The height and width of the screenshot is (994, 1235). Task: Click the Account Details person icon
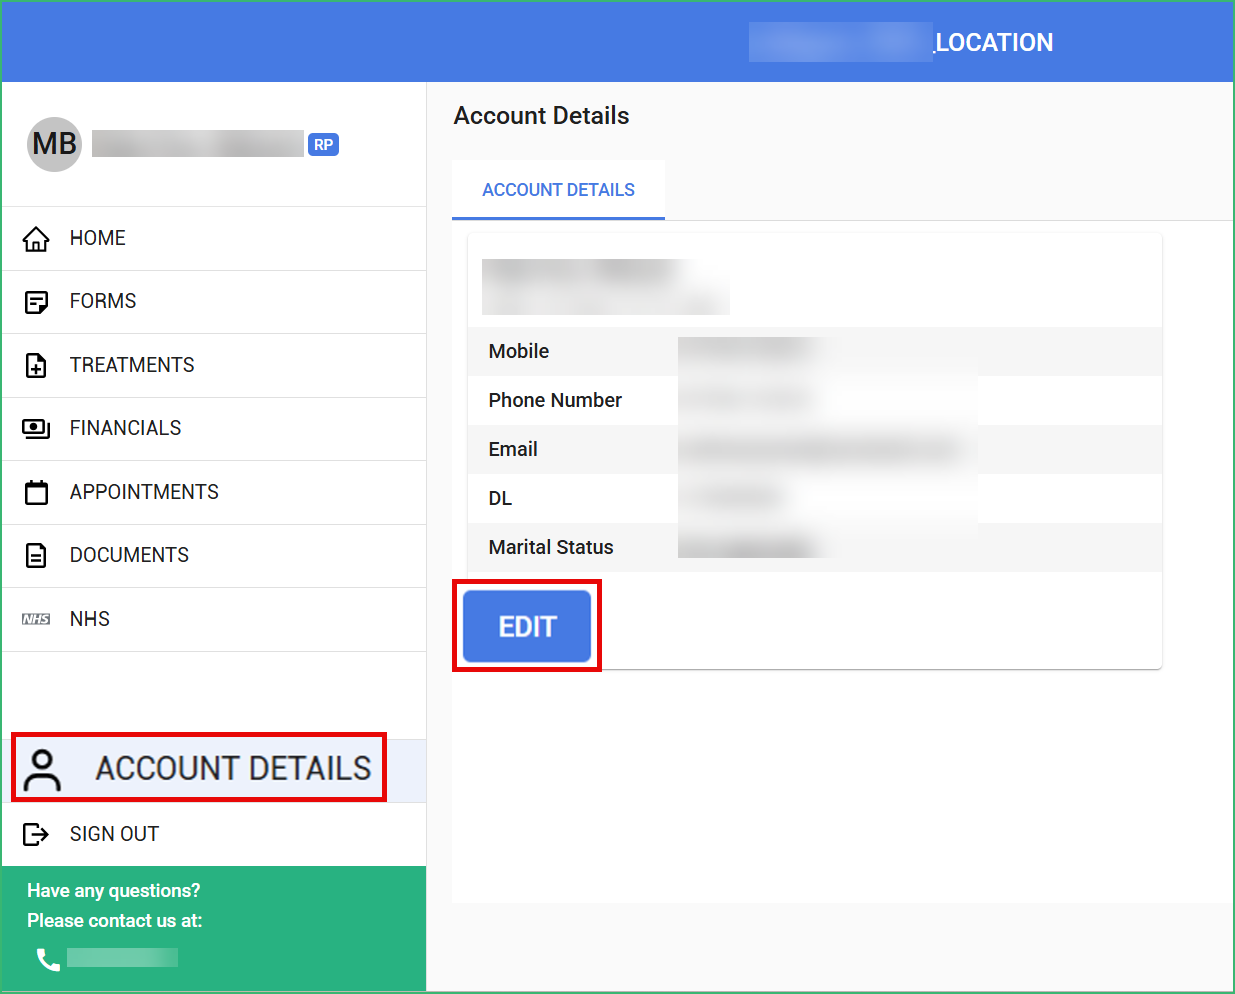click(x=42, y=770)
